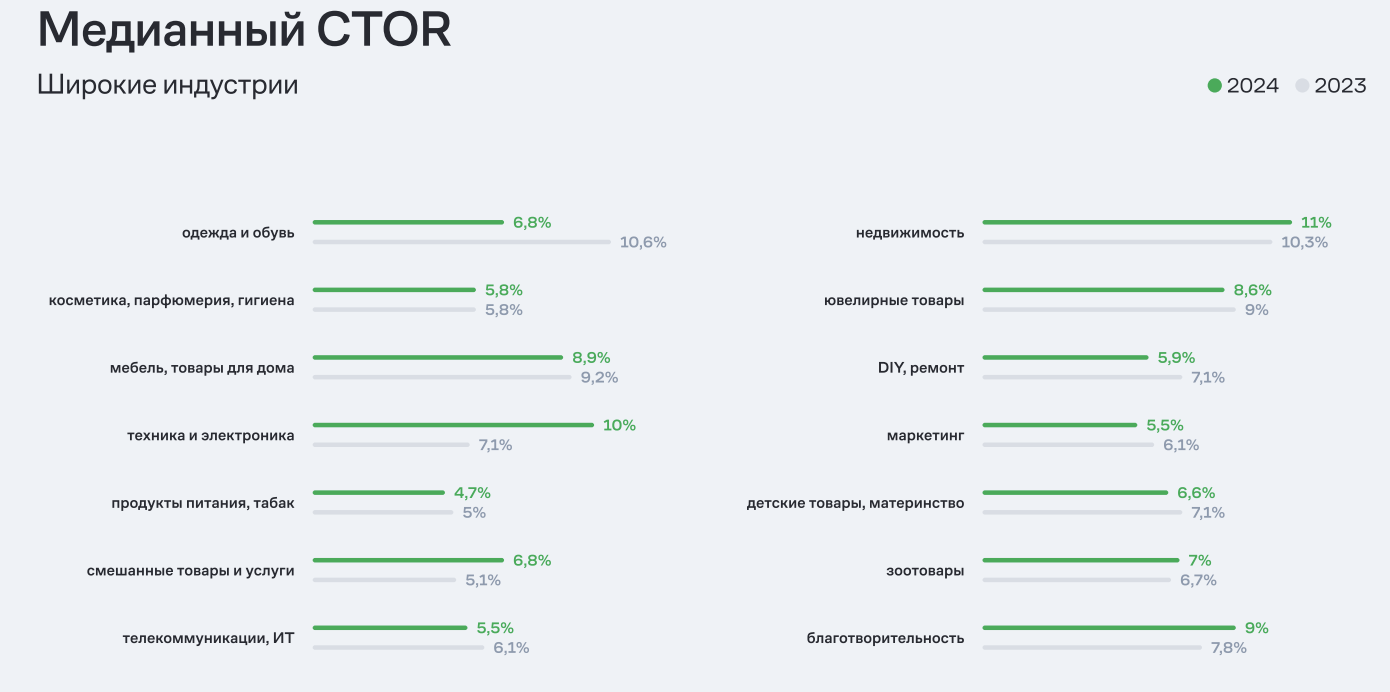Image resolution: width=1390 pixels, height=692 pixels.
Task: Click the gray 2023 legend dot
Action: 1302,86
